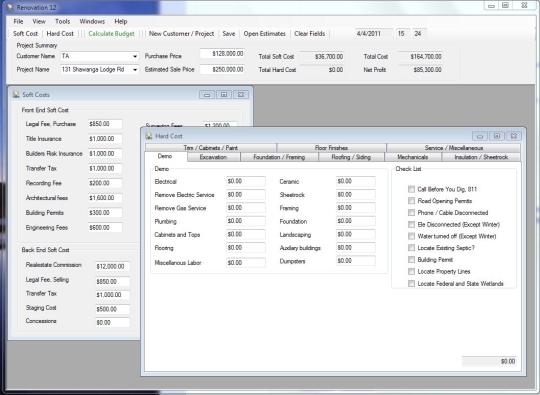Click the Cabinets and Tops field
540x395 pixels.
(x=246, y=234)
